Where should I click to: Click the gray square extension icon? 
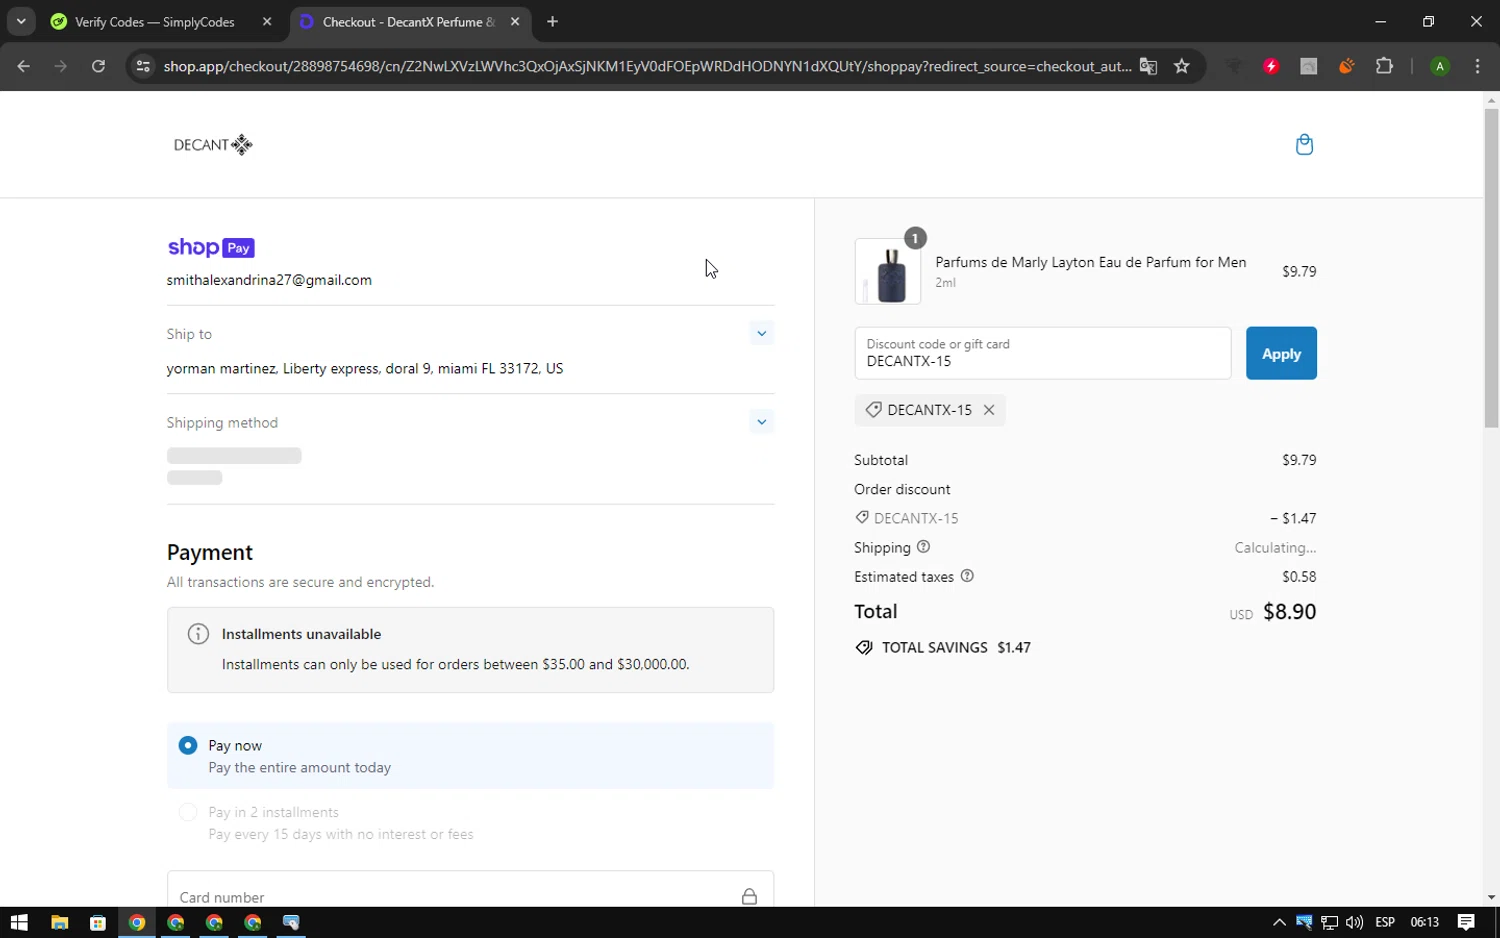coord(1308,66)
